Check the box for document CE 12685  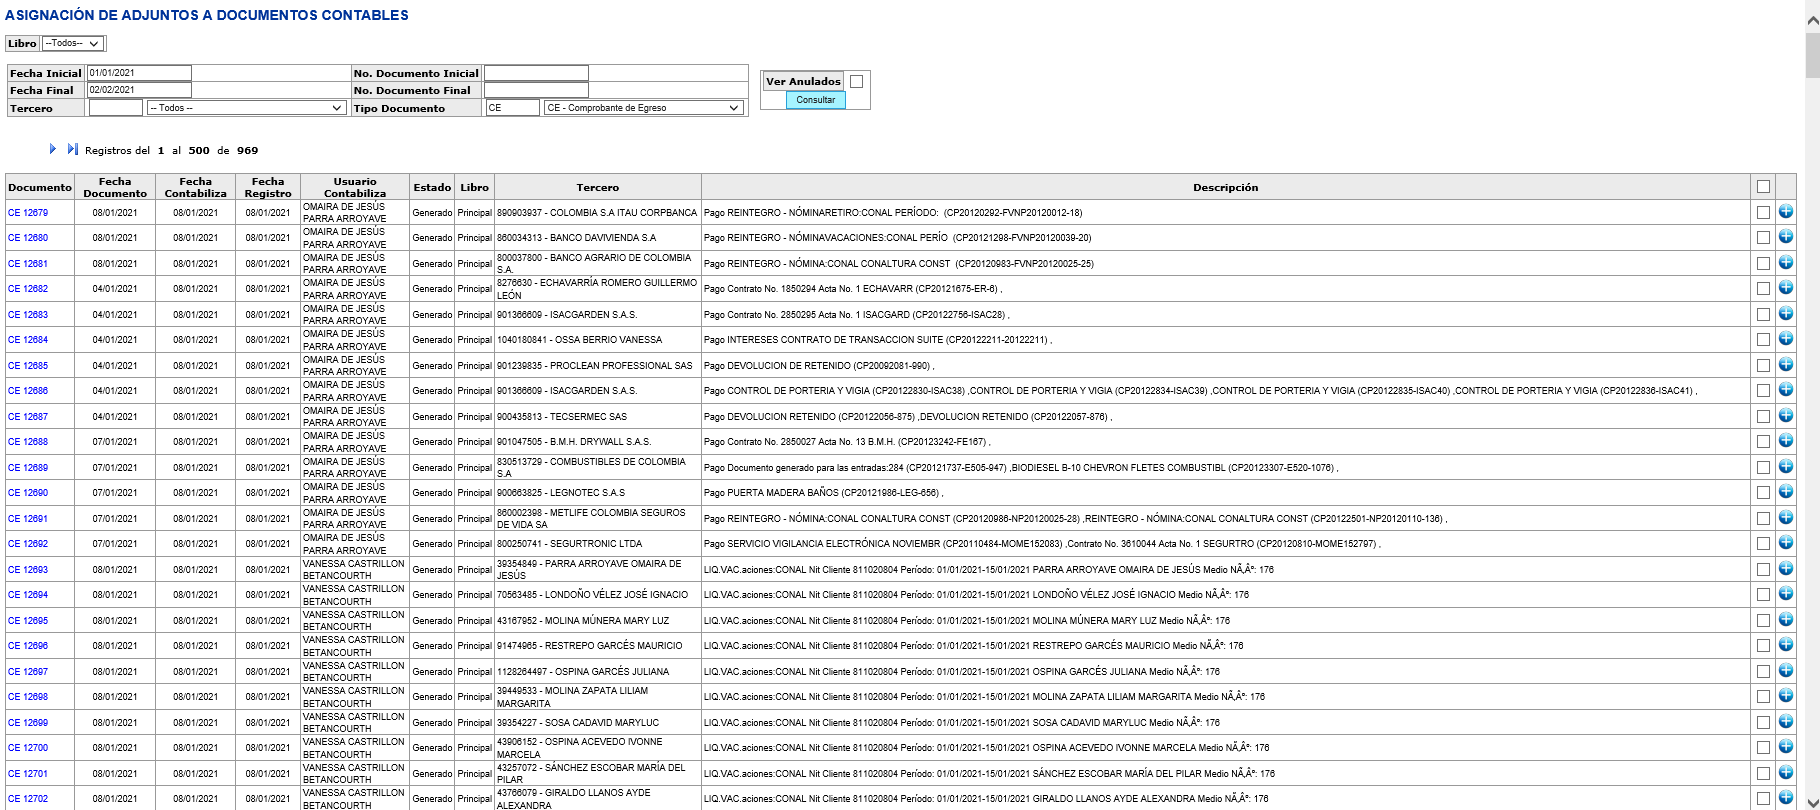pos(1763,365)
